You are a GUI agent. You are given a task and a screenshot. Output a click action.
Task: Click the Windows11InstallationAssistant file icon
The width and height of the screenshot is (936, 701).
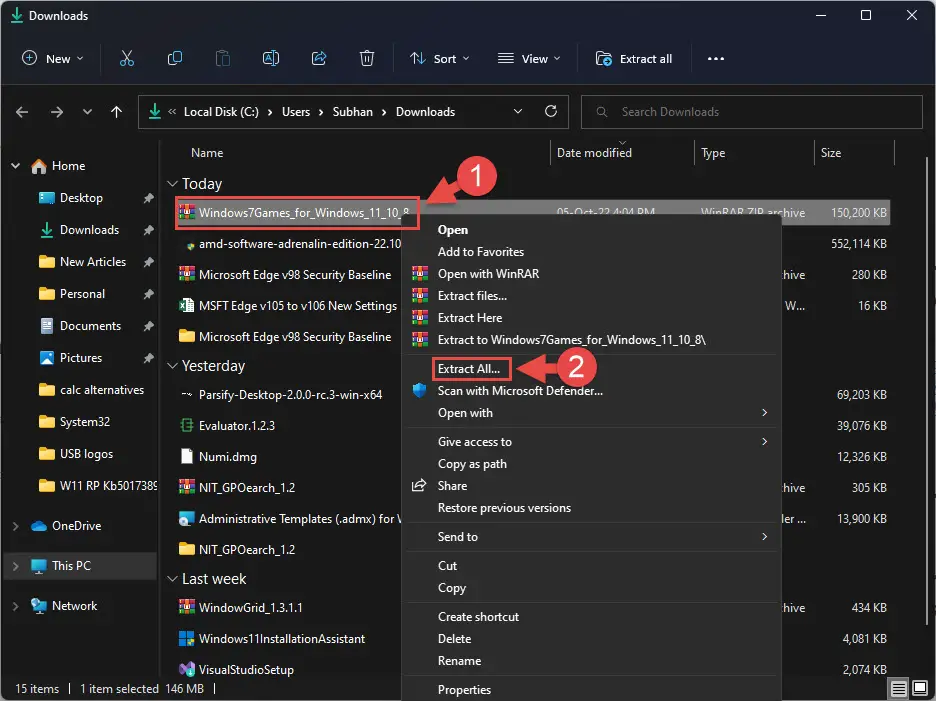coord(187,638)
